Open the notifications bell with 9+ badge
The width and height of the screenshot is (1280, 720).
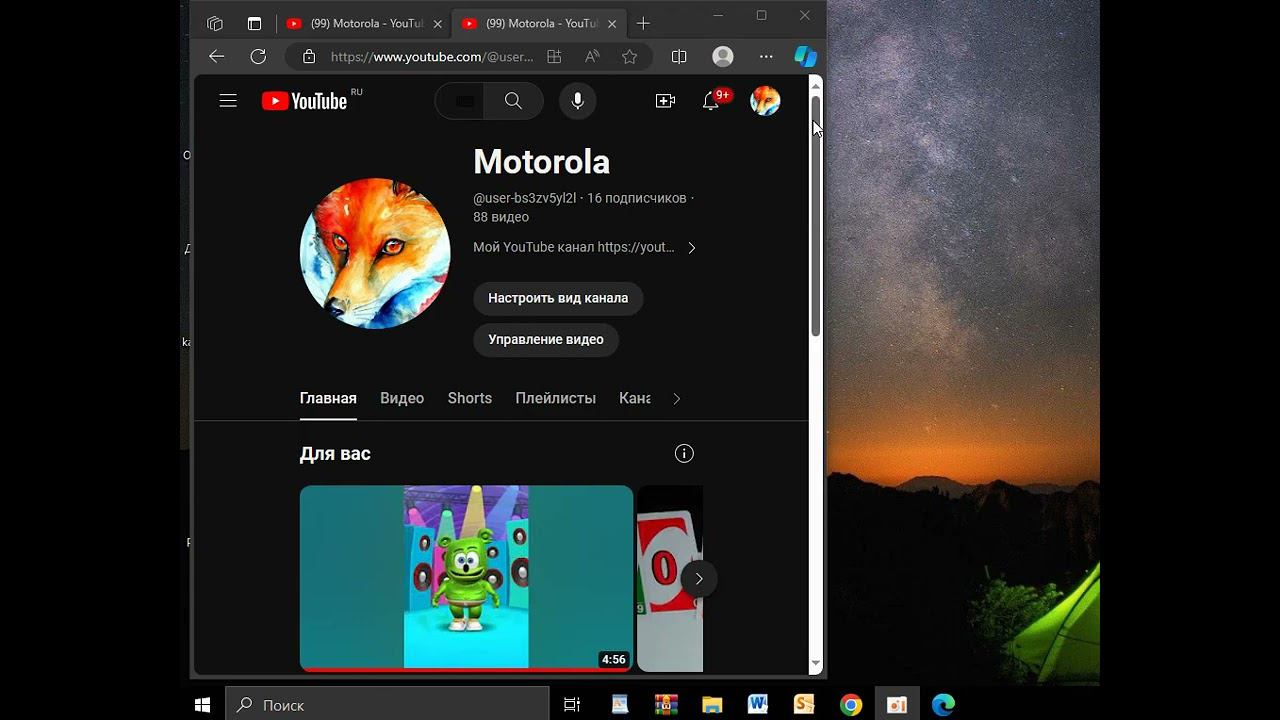tap(711, 101)
